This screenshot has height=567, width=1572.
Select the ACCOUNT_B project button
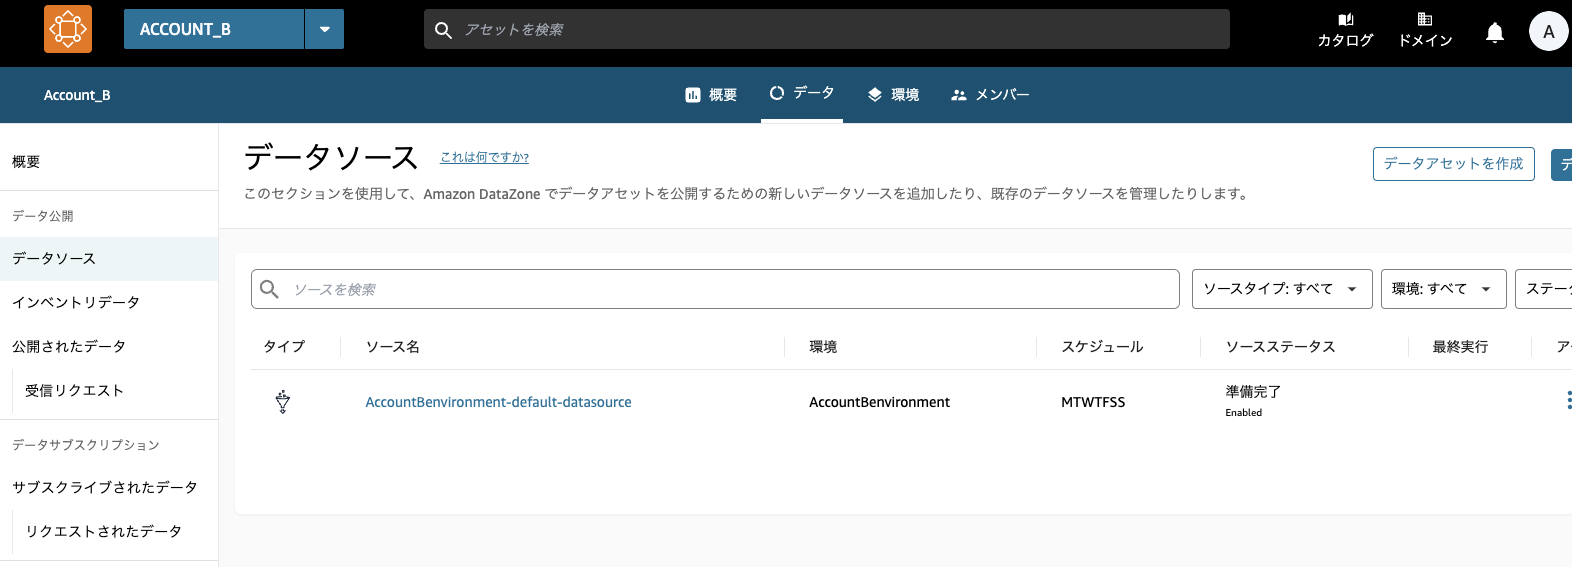pos(214,29)
